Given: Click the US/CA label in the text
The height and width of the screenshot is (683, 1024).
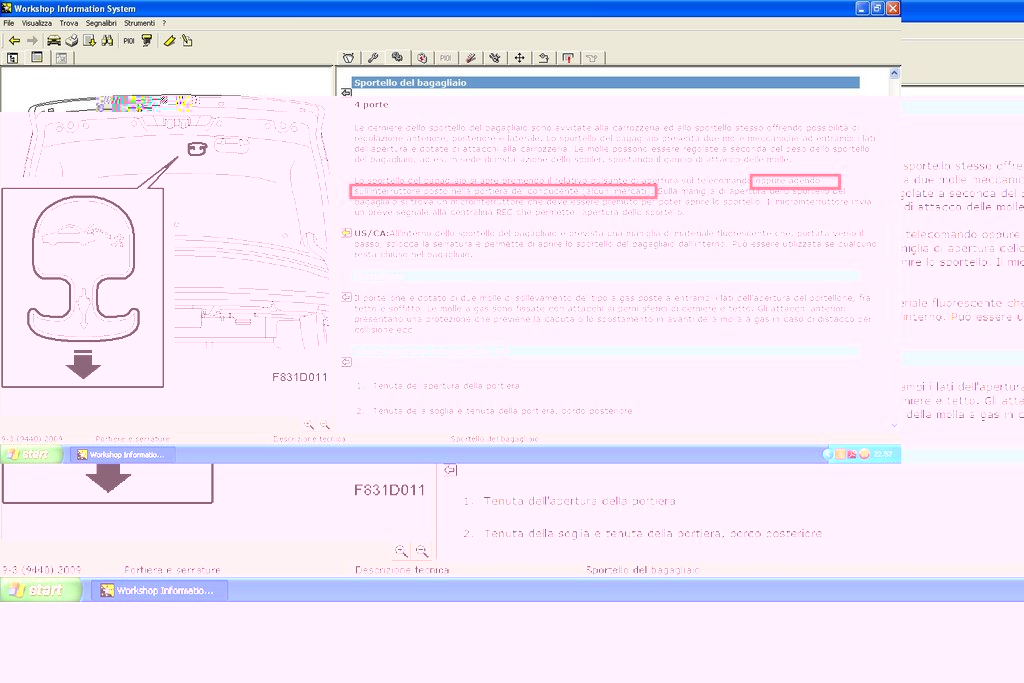Looking at the screenshot, I should pyautogui.click(x=371, y=233).
